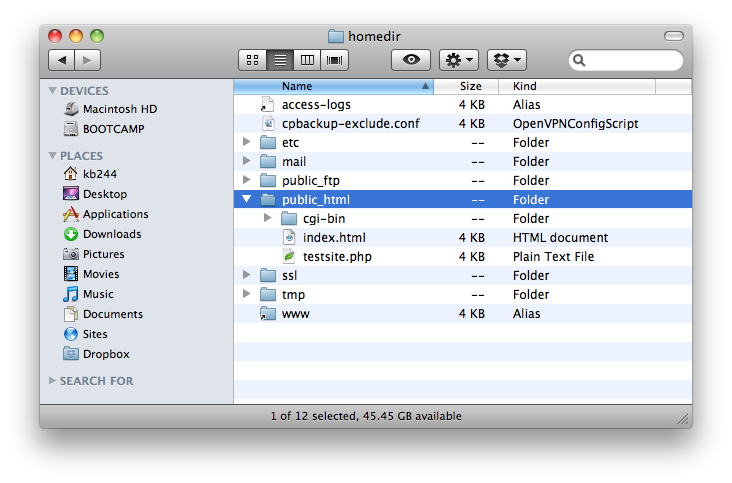Click the access-logs alias name
This screenshot has width=732, height=483.
(x=316, y=105)
